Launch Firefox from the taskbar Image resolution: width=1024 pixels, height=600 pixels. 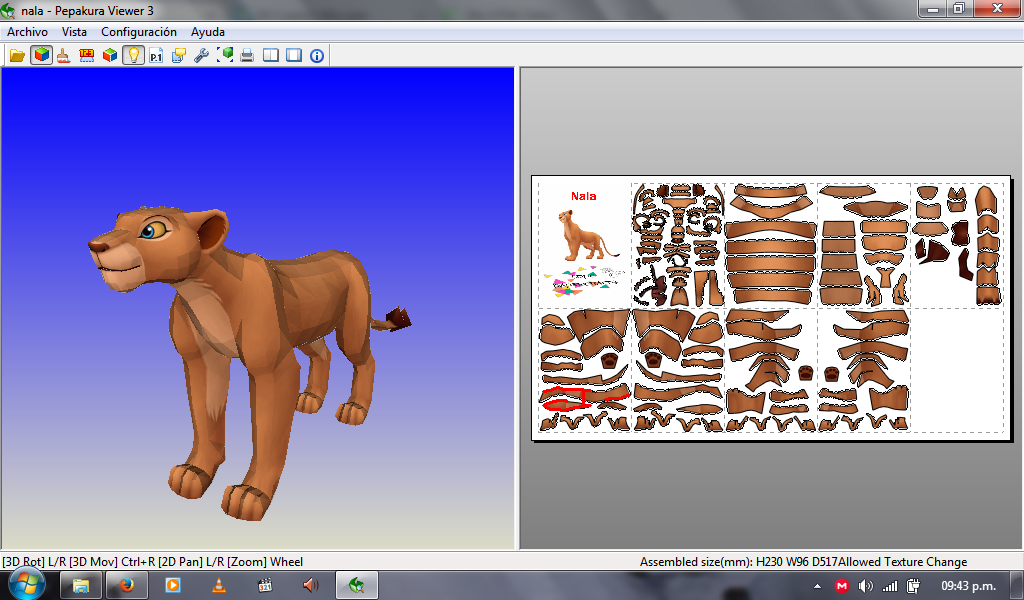126,585
